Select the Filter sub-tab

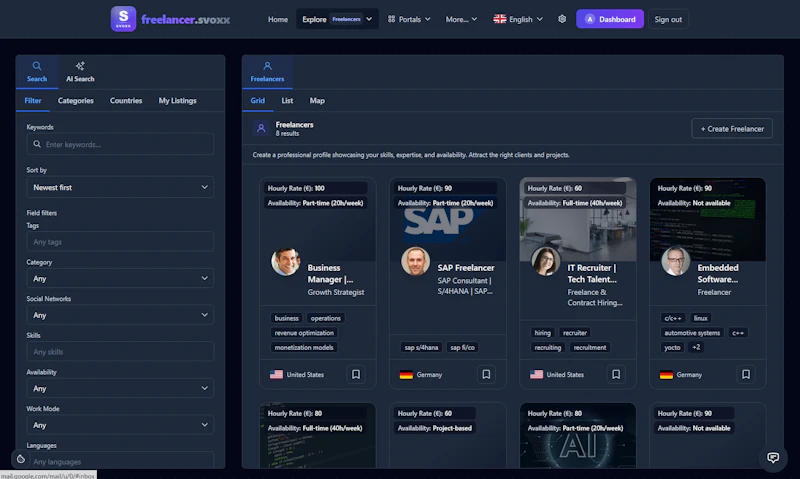point(33,100)
